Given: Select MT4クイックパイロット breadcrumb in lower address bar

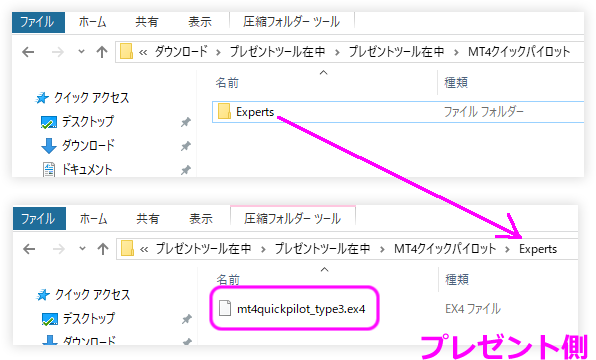Looking at the screenshot, I should [445, 249].
